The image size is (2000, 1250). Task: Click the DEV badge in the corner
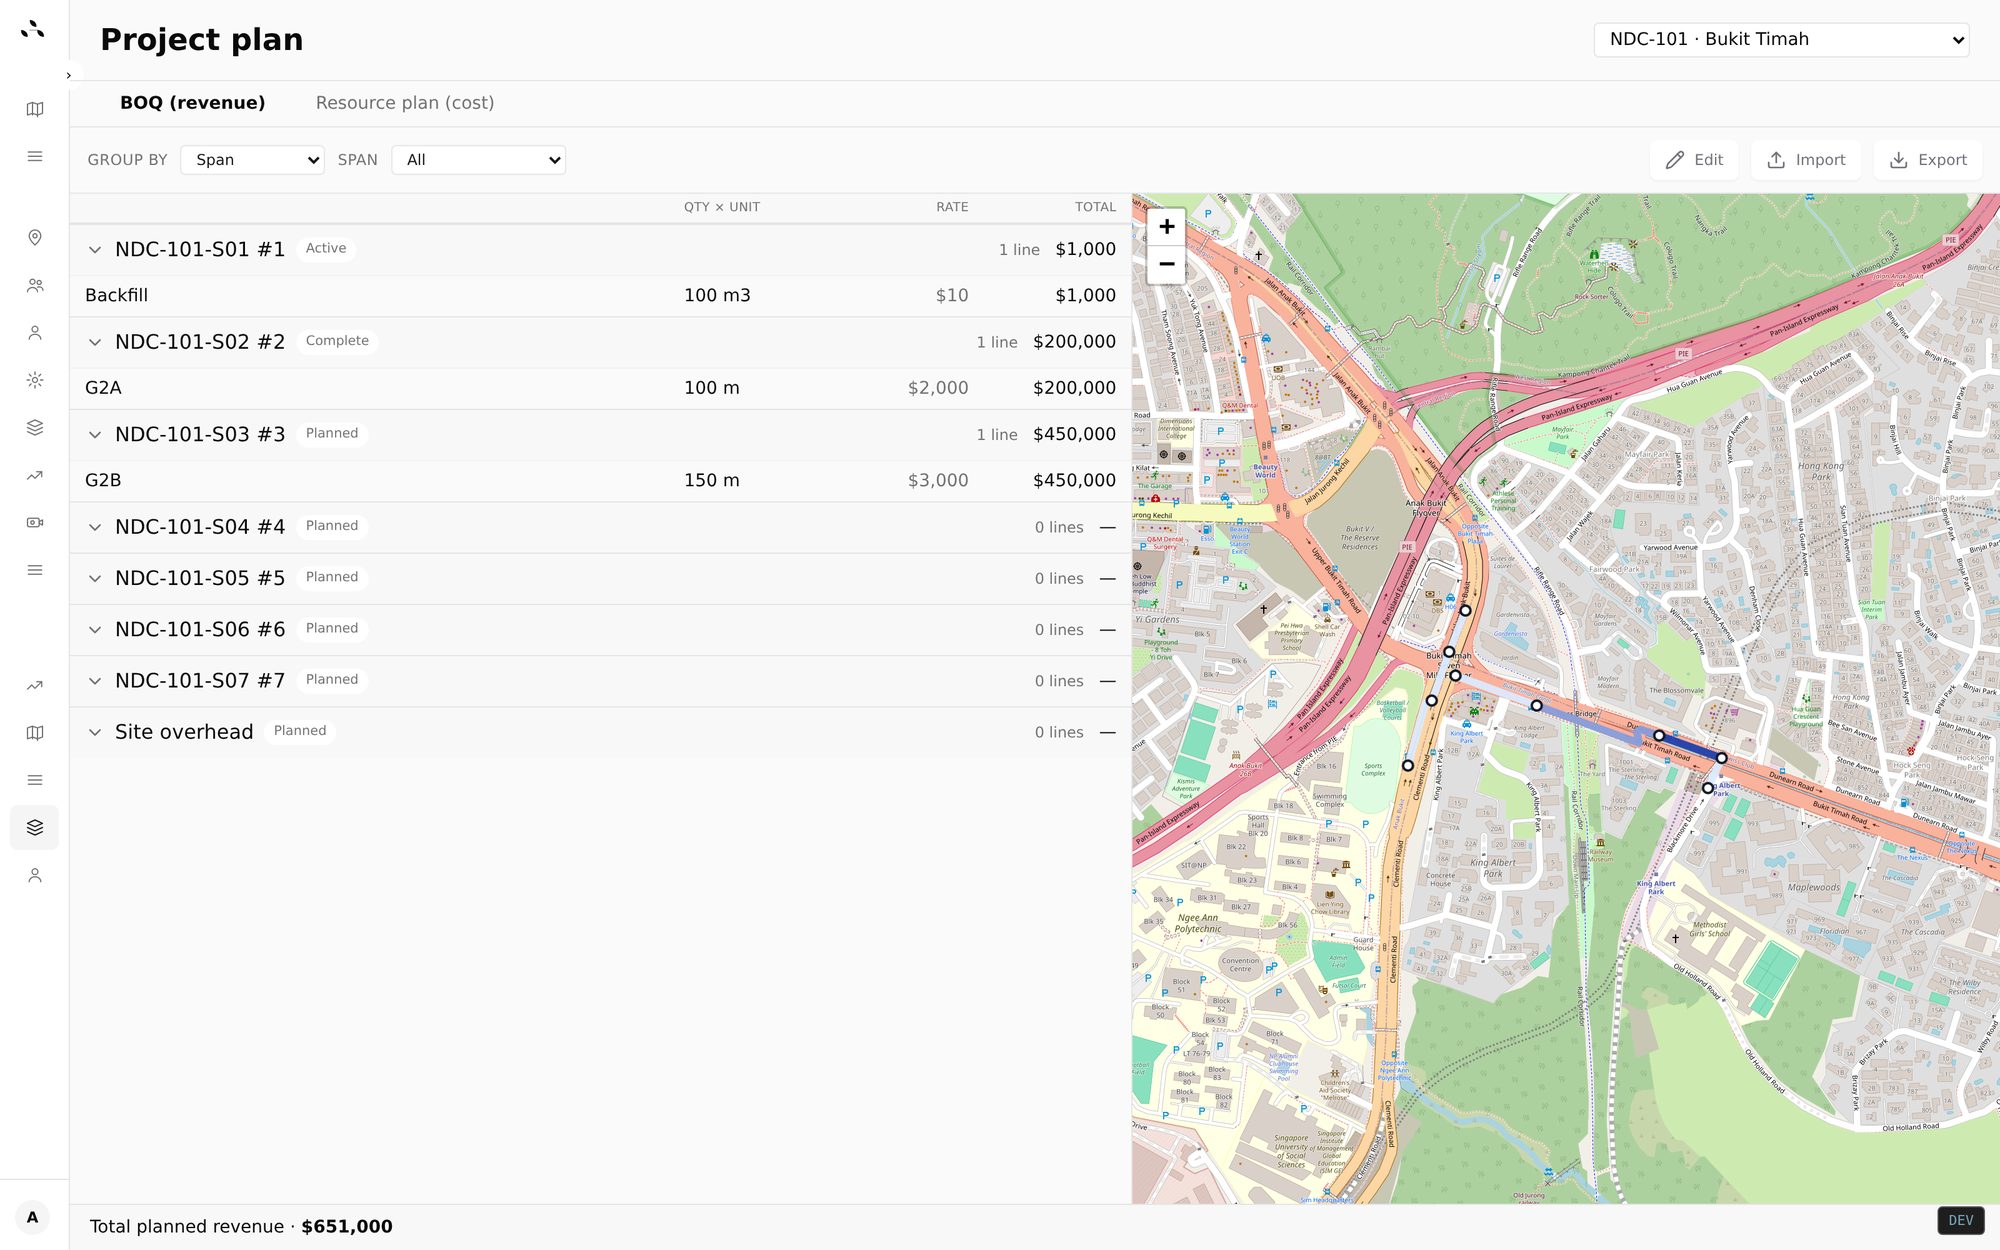[1960, 1220]
